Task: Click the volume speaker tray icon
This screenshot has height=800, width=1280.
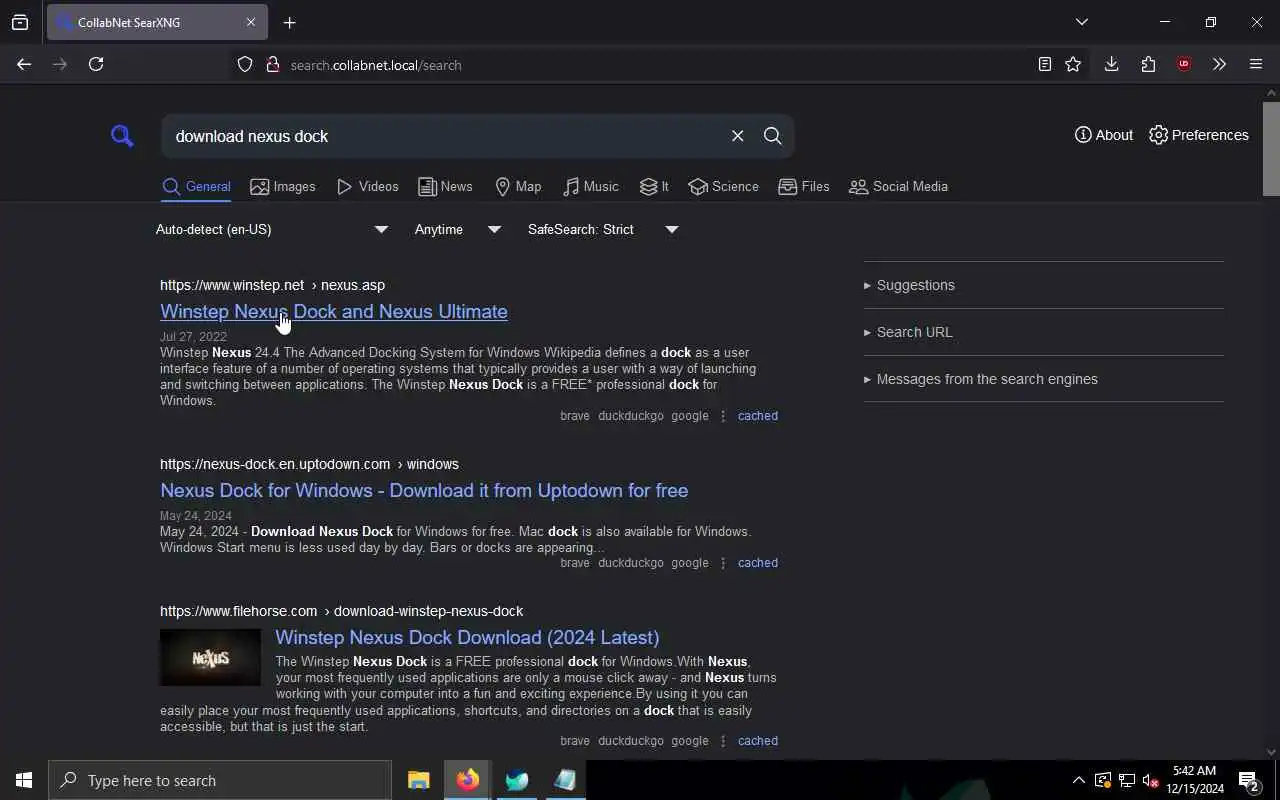Action: (1150, 780)
